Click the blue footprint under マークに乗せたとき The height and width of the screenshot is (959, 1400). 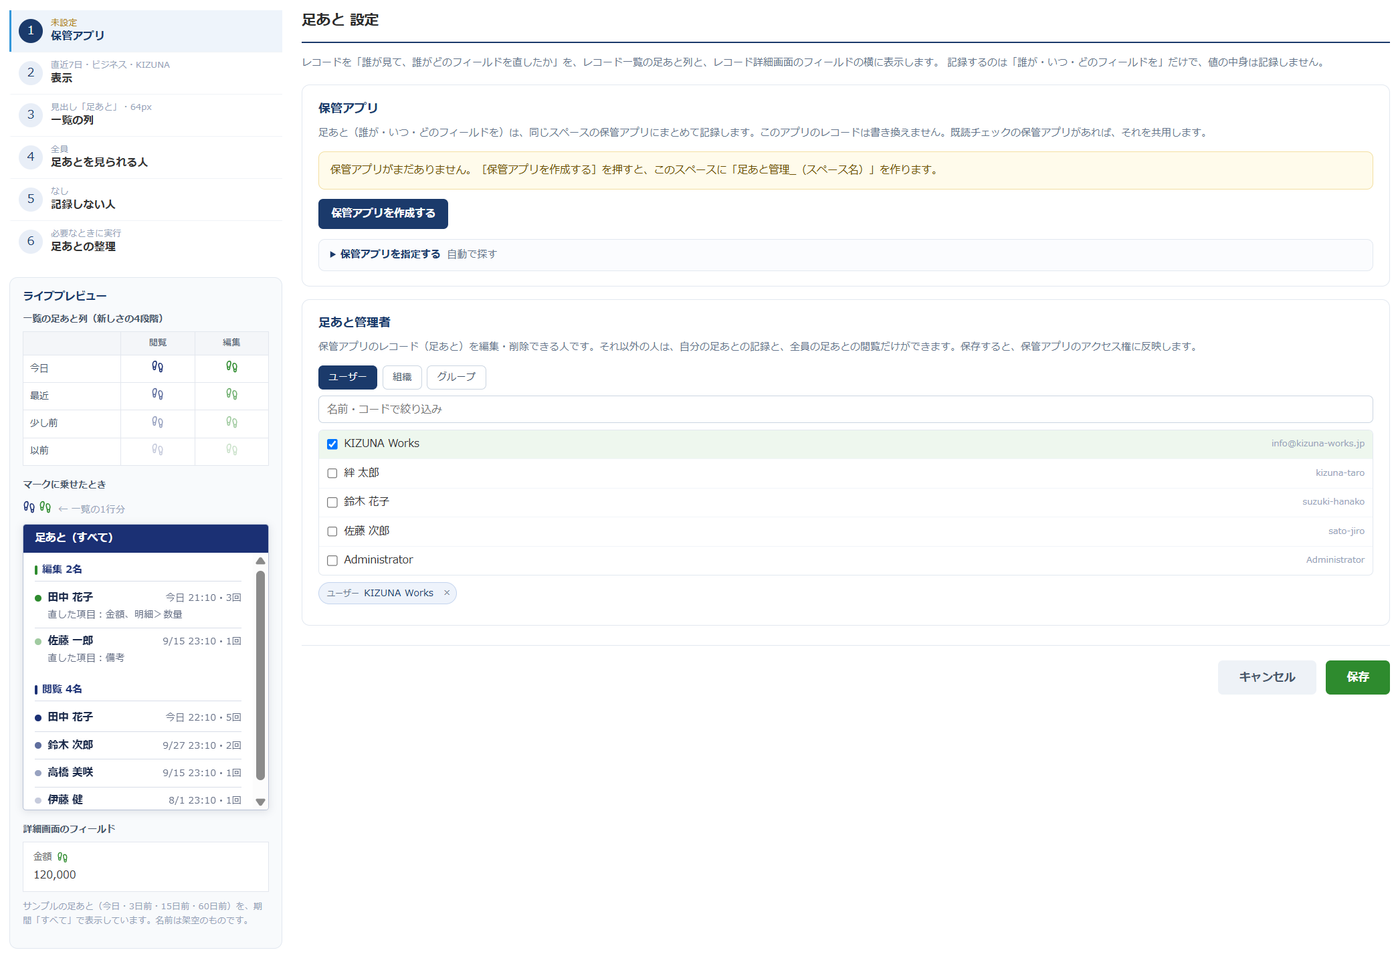[x=29, y=508]
